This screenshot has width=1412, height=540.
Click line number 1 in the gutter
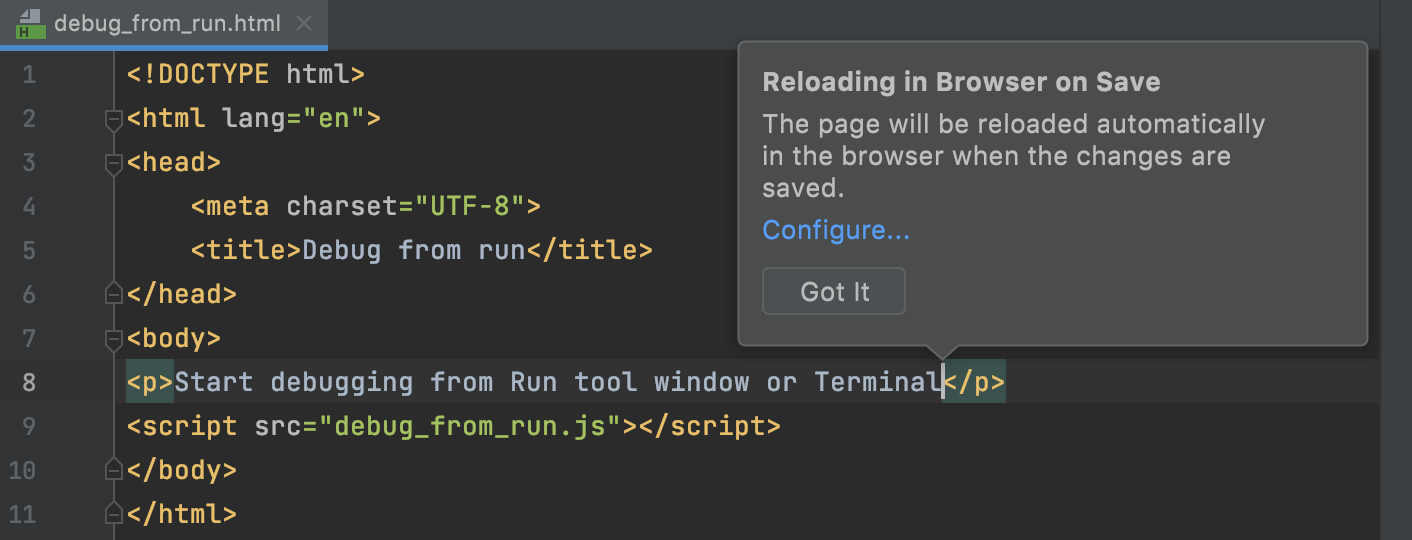(28, 75)
